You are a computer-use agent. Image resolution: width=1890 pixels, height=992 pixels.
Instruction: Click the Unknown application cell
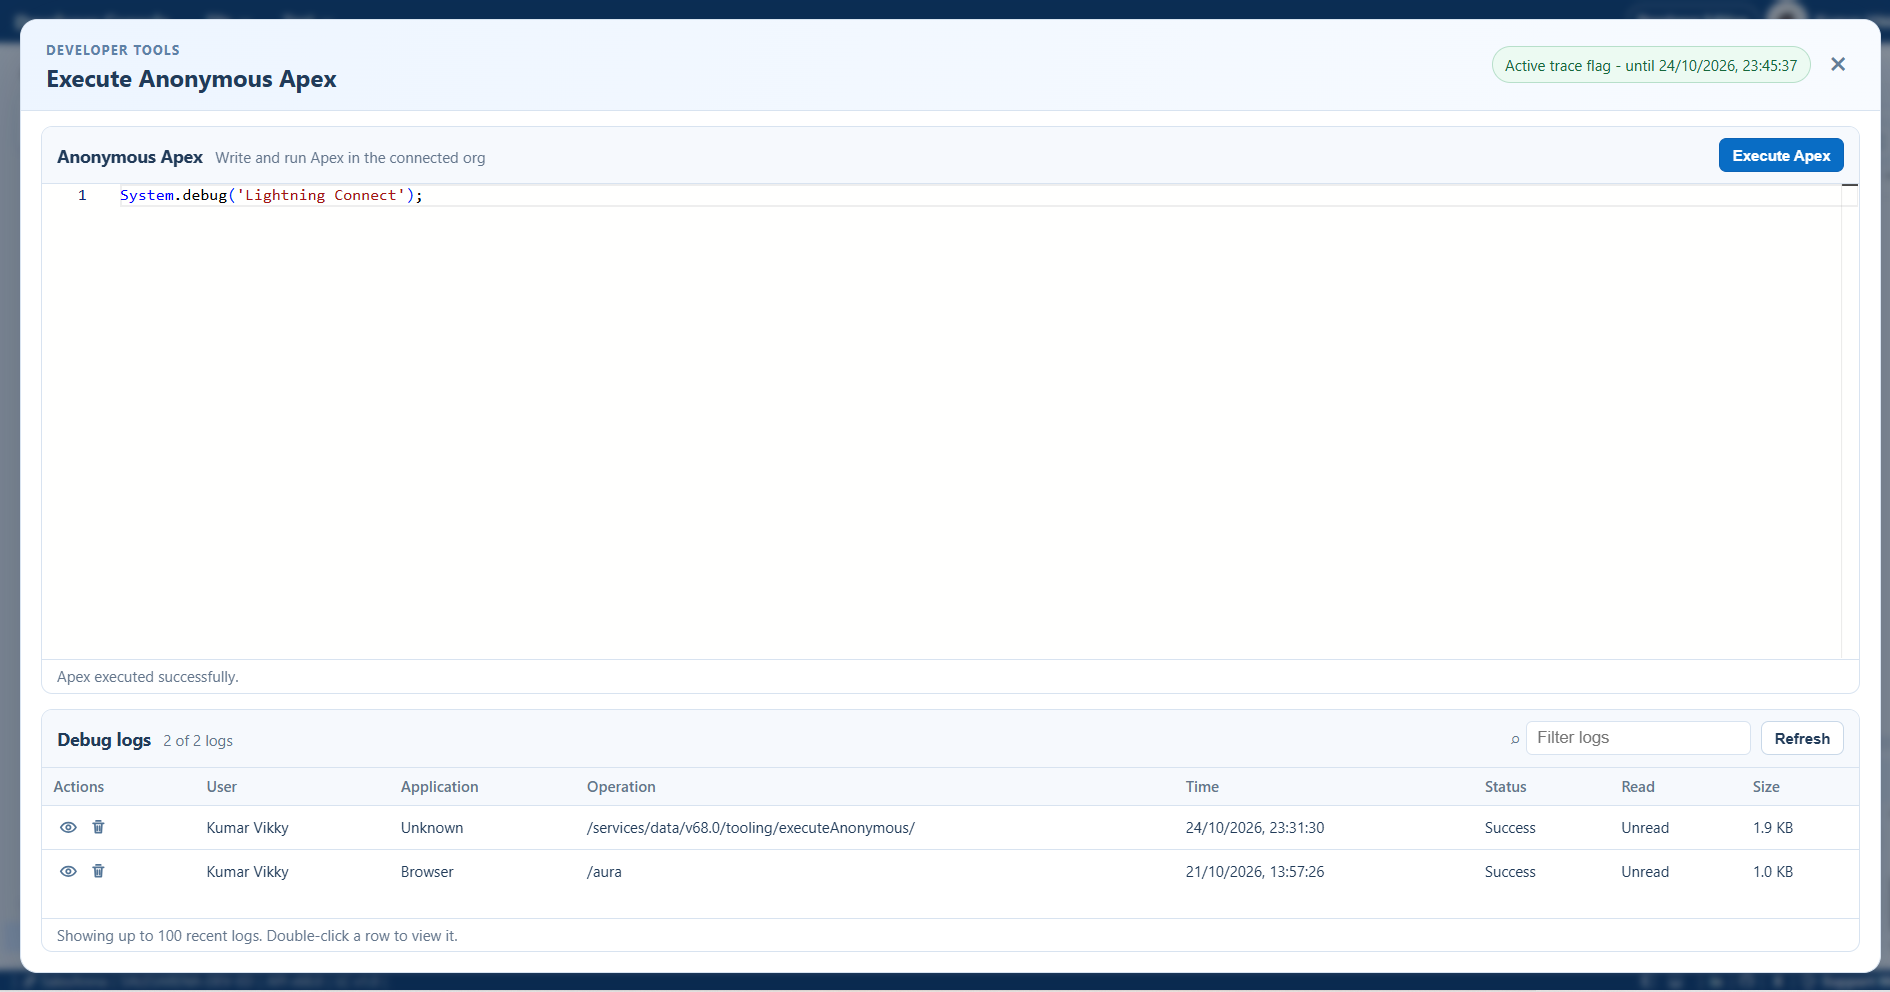pos(432,828)
